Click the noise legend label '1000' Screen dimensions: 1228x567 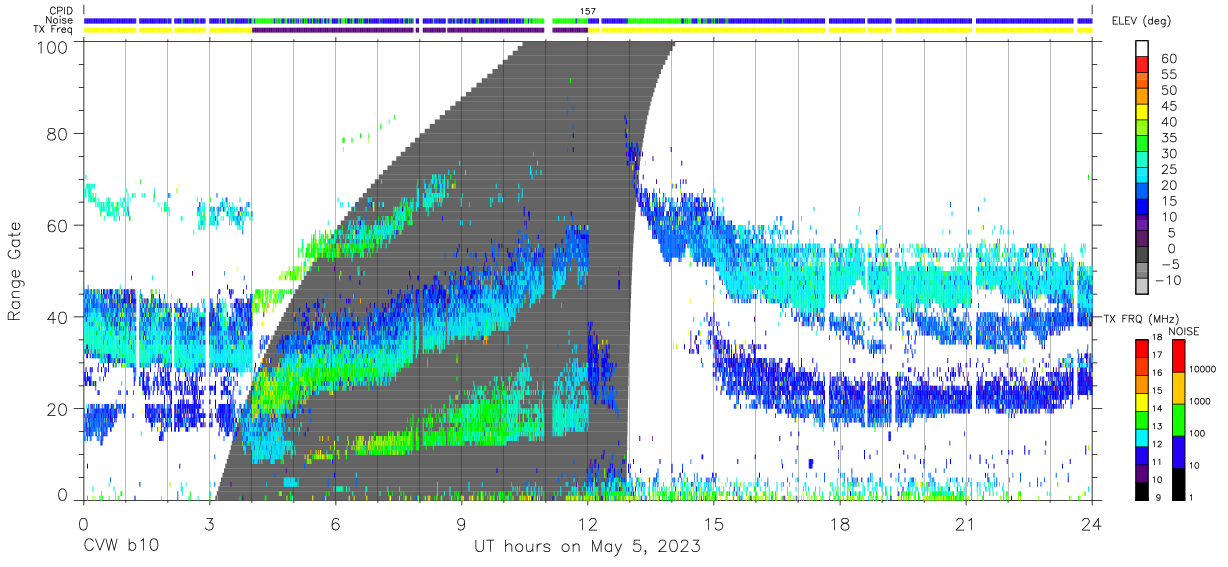pos(1200,401)
